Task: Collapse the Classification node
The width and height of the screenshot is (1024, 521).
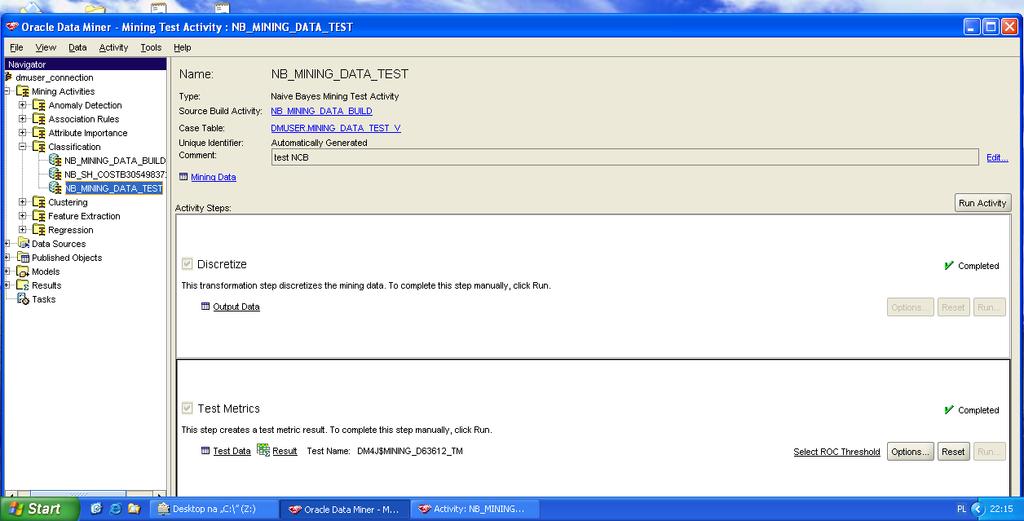Action: point(23,147)
